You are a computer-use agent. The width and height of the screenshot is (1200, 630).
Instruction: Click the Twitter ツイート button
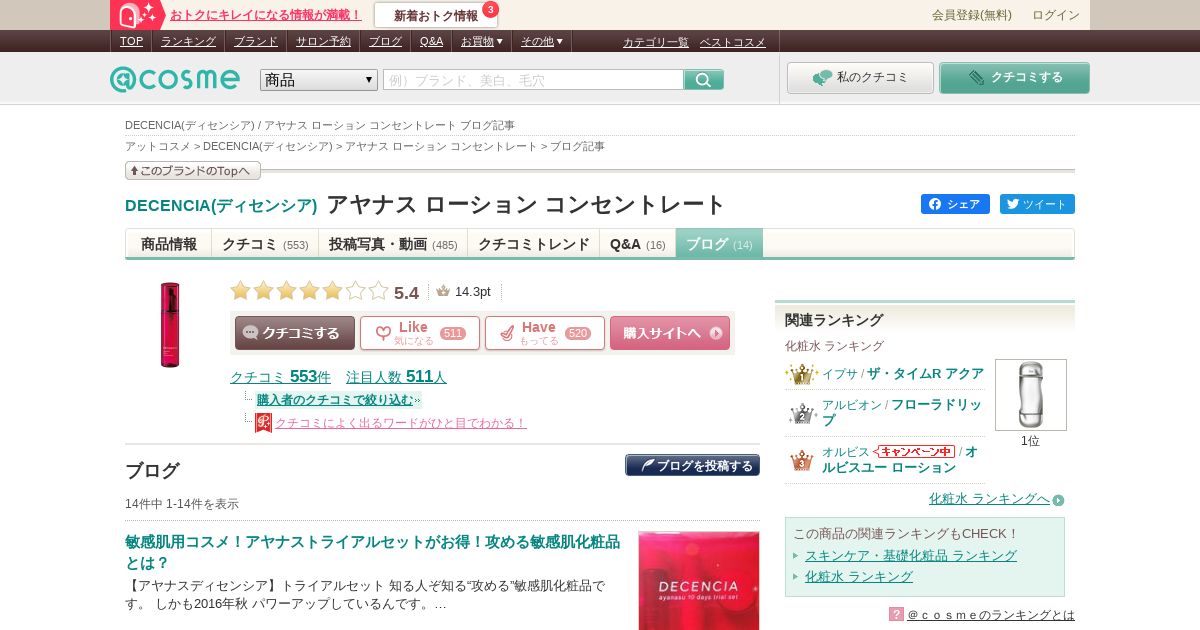1037,204
